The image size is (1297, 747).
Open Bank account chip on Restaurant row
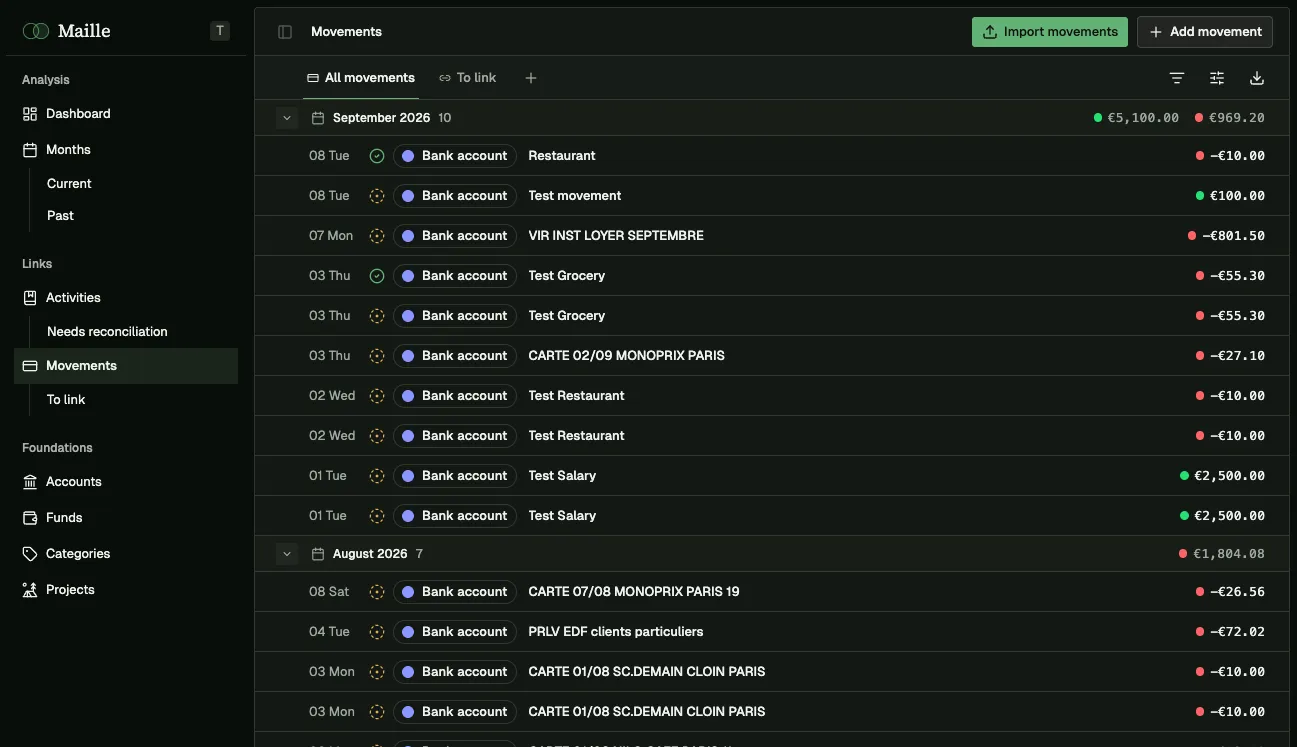click(455, 156)
